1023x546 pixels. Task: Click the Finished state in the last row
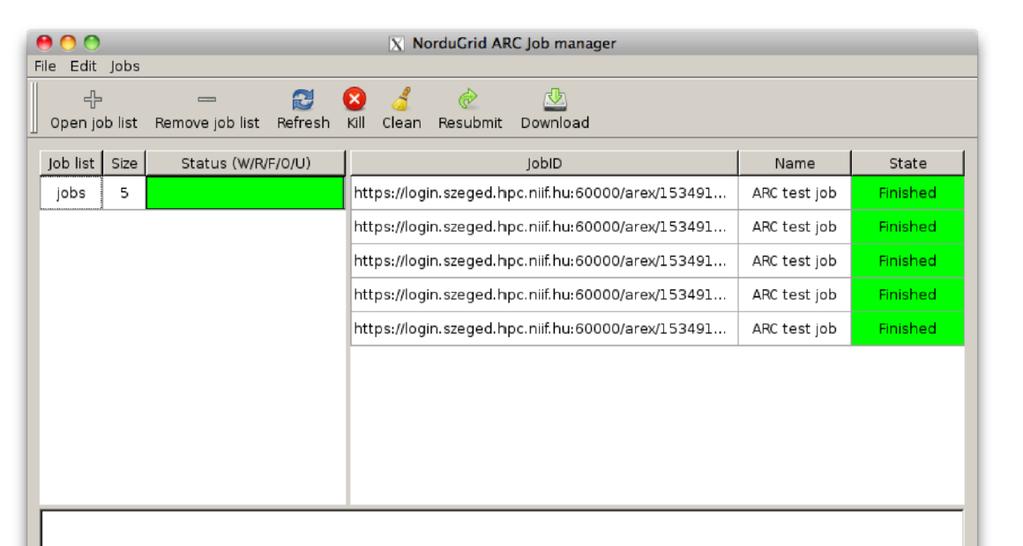point(908,329)
